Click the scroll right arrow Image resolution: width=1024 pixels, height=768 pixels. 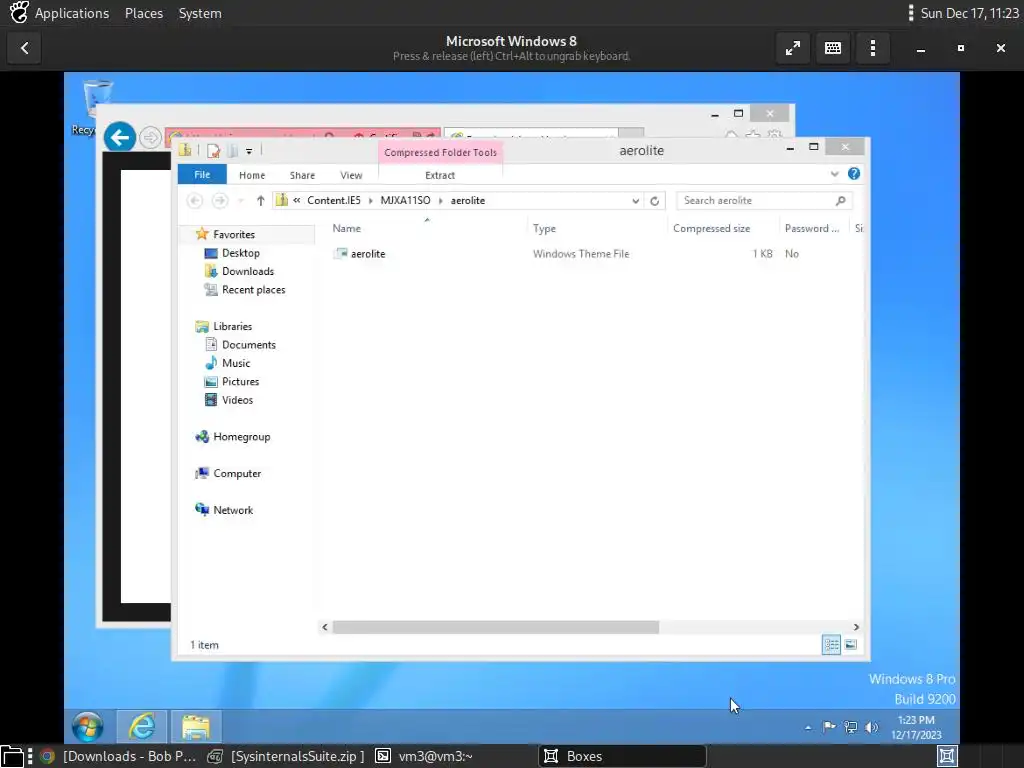pyautogui.click(x=856, y=627)
